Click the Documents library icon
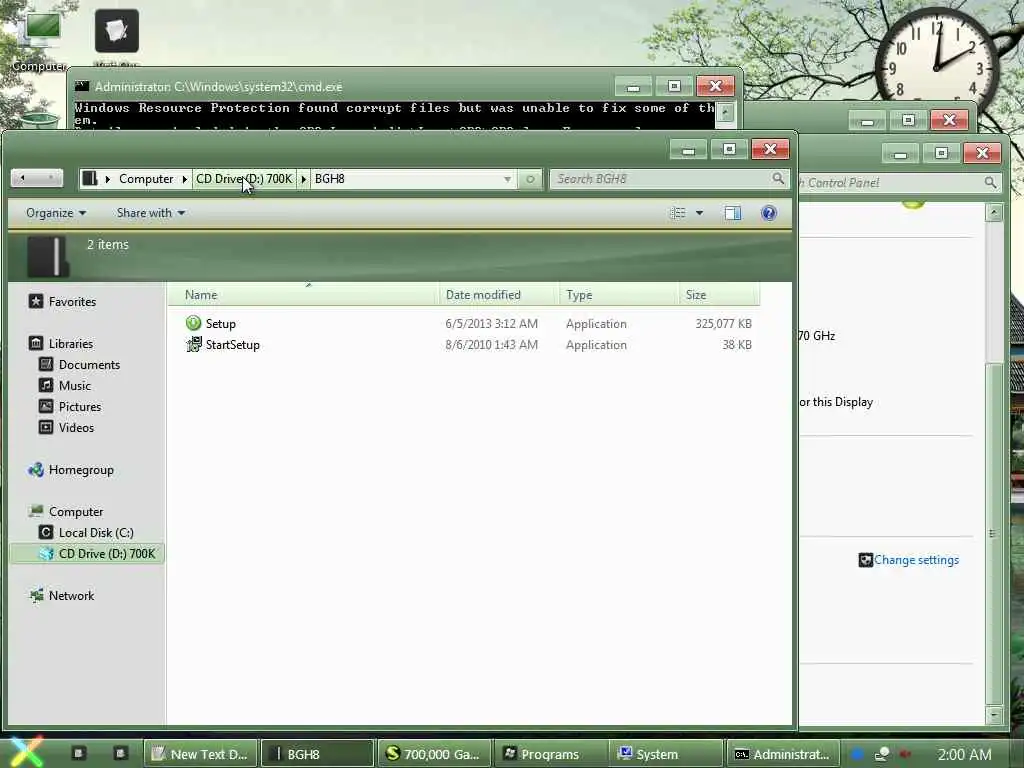 [46, 364]
